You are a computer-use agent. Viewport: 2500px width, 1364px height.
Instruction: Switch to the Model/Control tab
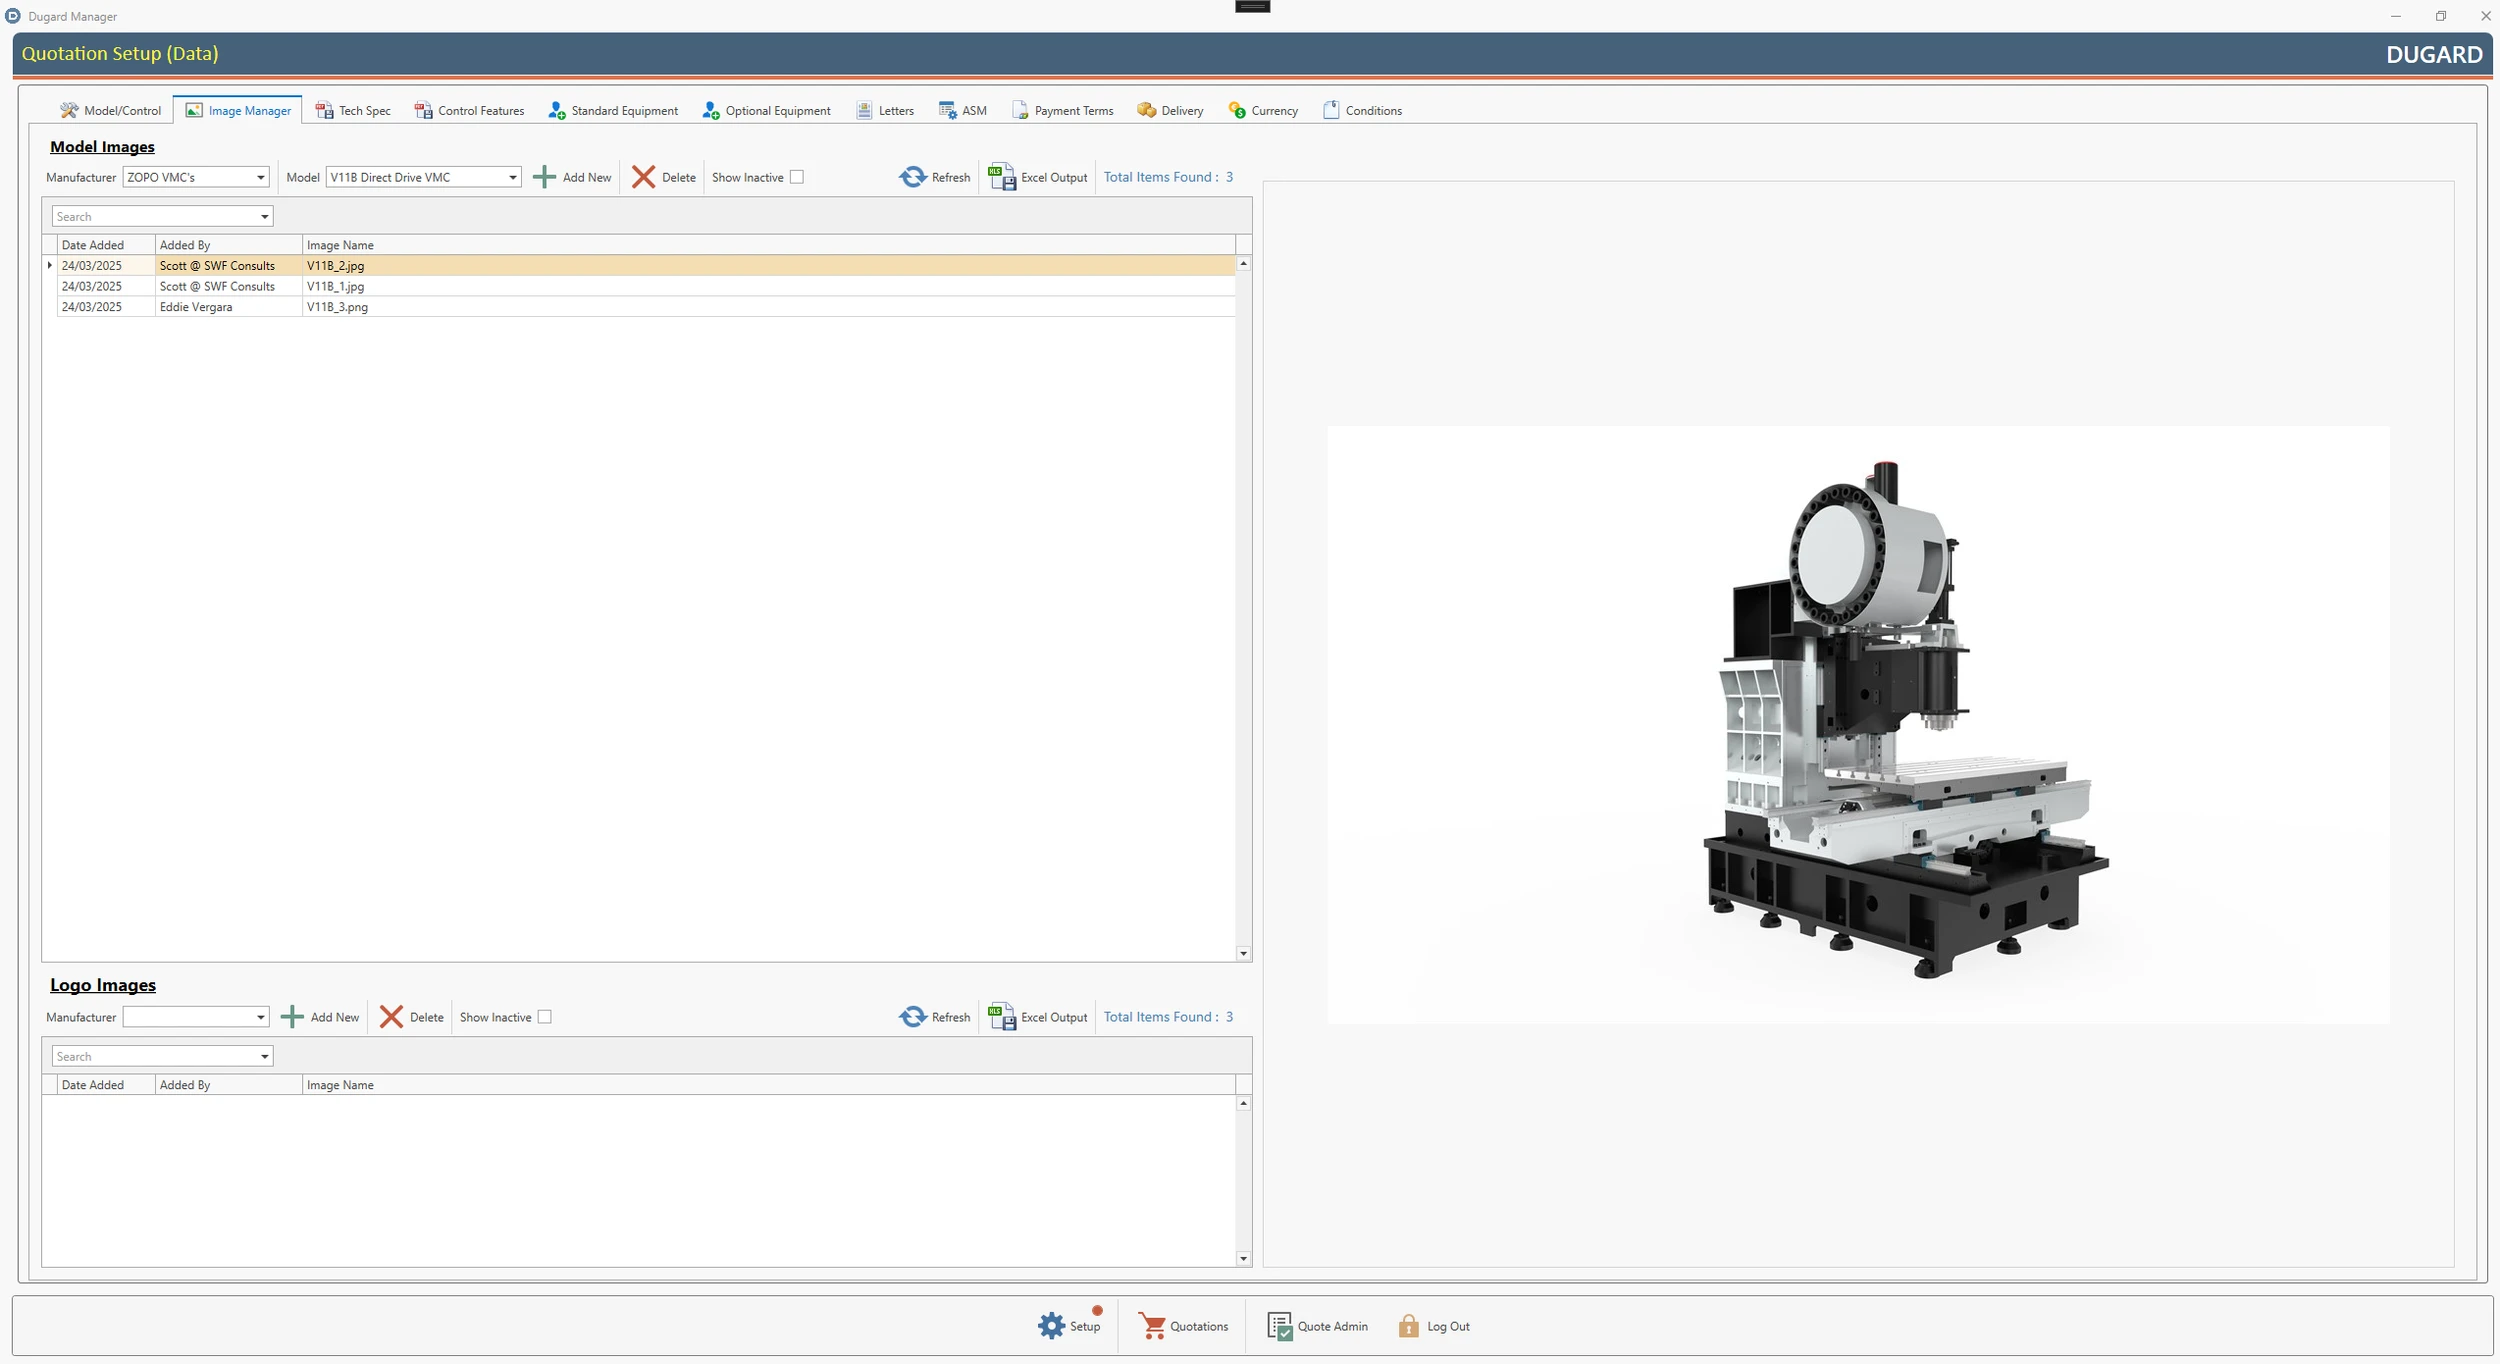[110, 110]
